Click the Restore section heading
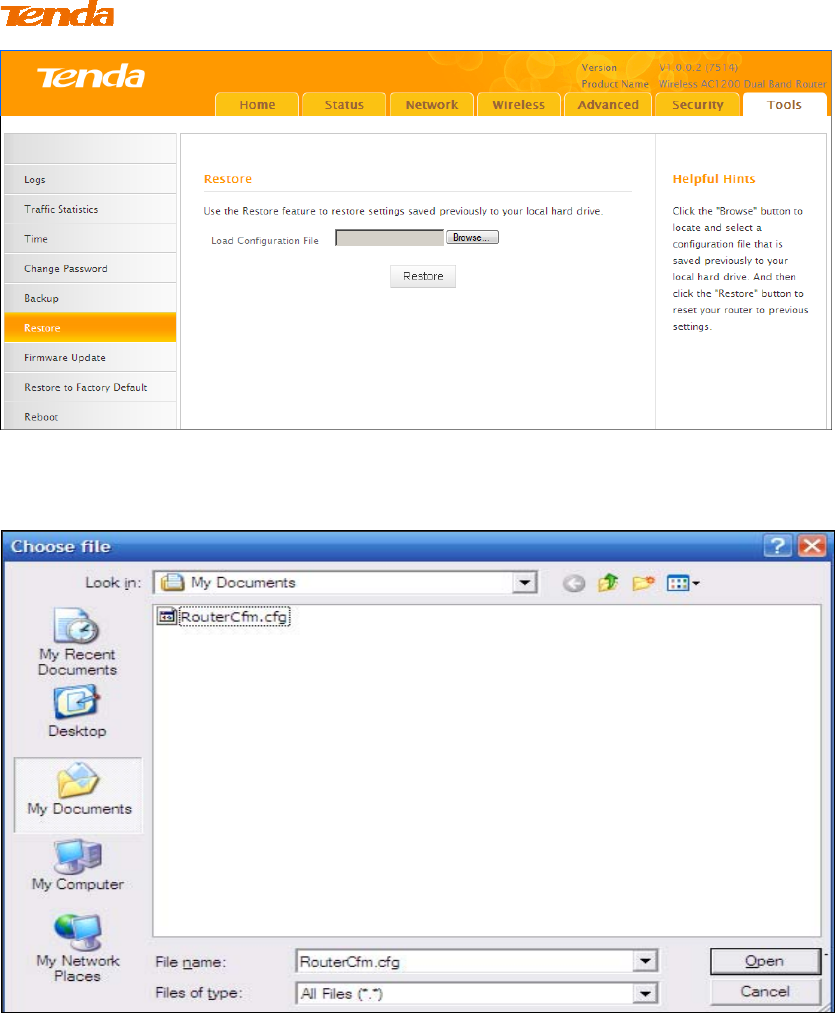This screenshot has width=835, height=1013. [x=227, y=179]
